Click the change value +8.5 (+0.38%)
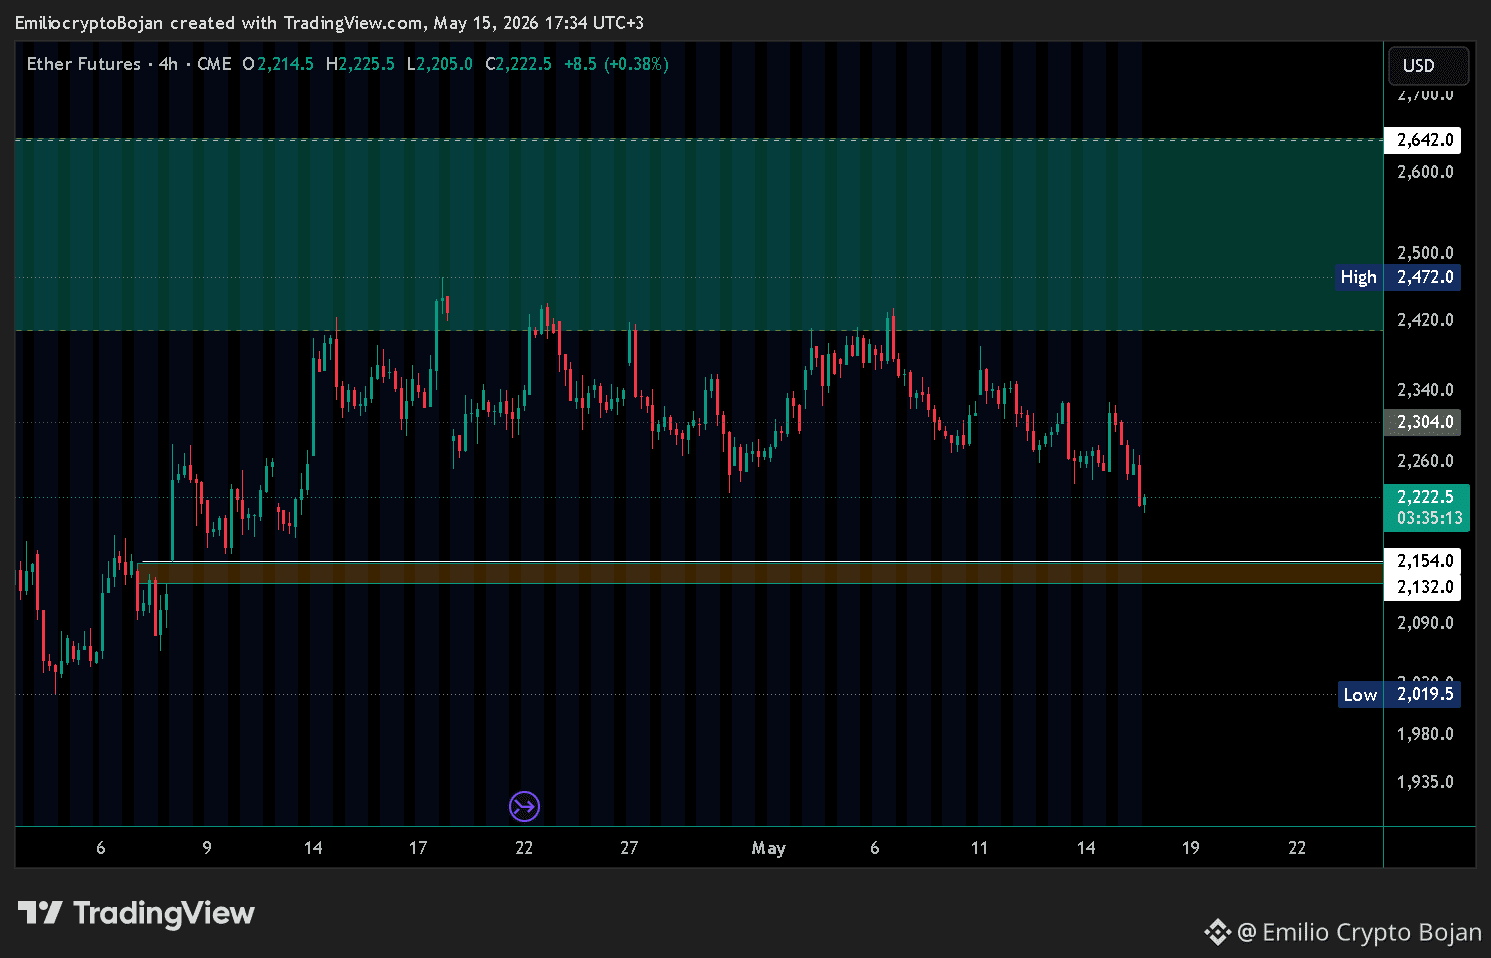 (616, 64)
